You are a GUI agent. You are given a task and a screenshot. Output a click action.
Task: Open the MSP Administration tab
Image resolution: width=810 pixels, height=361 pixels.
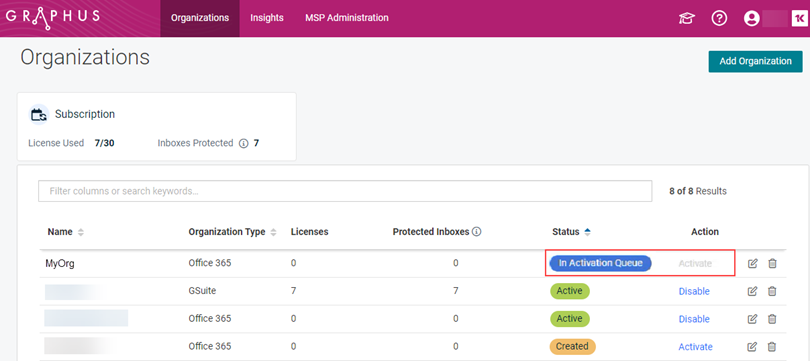347,18
